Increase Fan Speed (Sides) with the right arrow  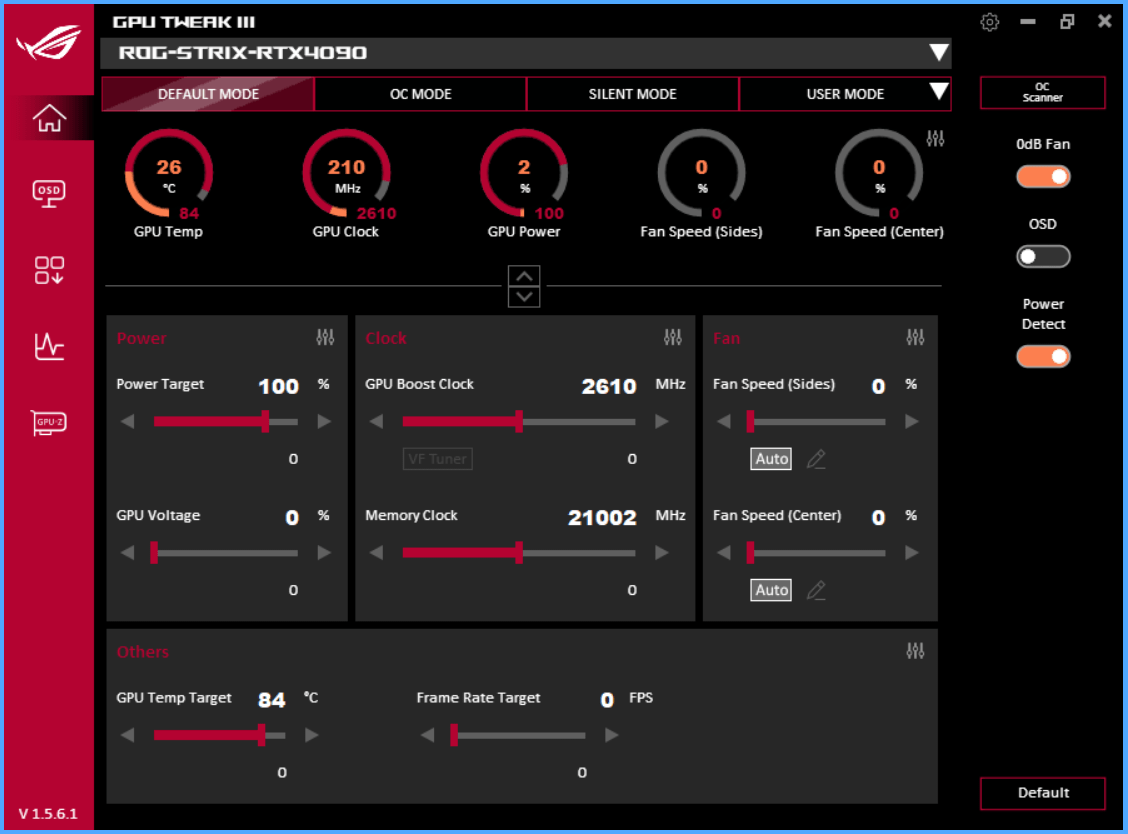pos(911,421)
